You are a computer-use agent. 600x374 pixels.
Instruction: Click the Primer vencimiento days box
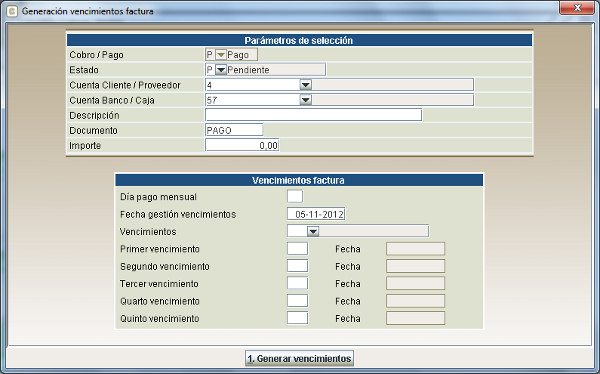pos(297,248)
